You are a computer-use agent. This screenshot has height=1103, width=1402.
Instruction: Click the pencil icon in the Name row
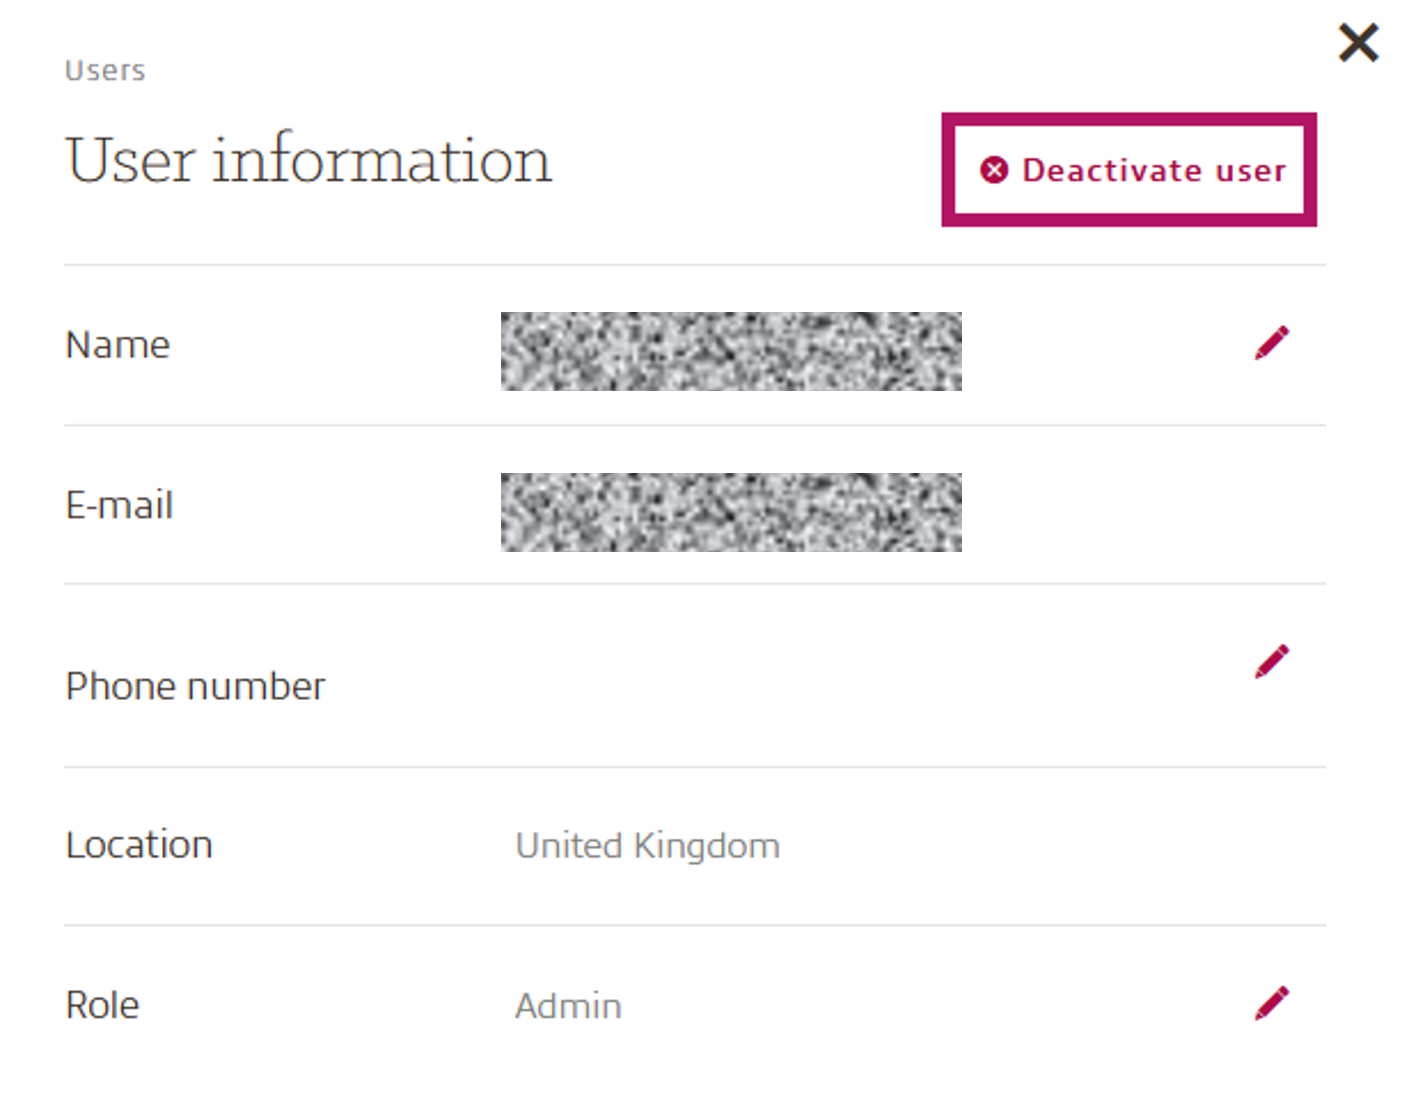1271,342
